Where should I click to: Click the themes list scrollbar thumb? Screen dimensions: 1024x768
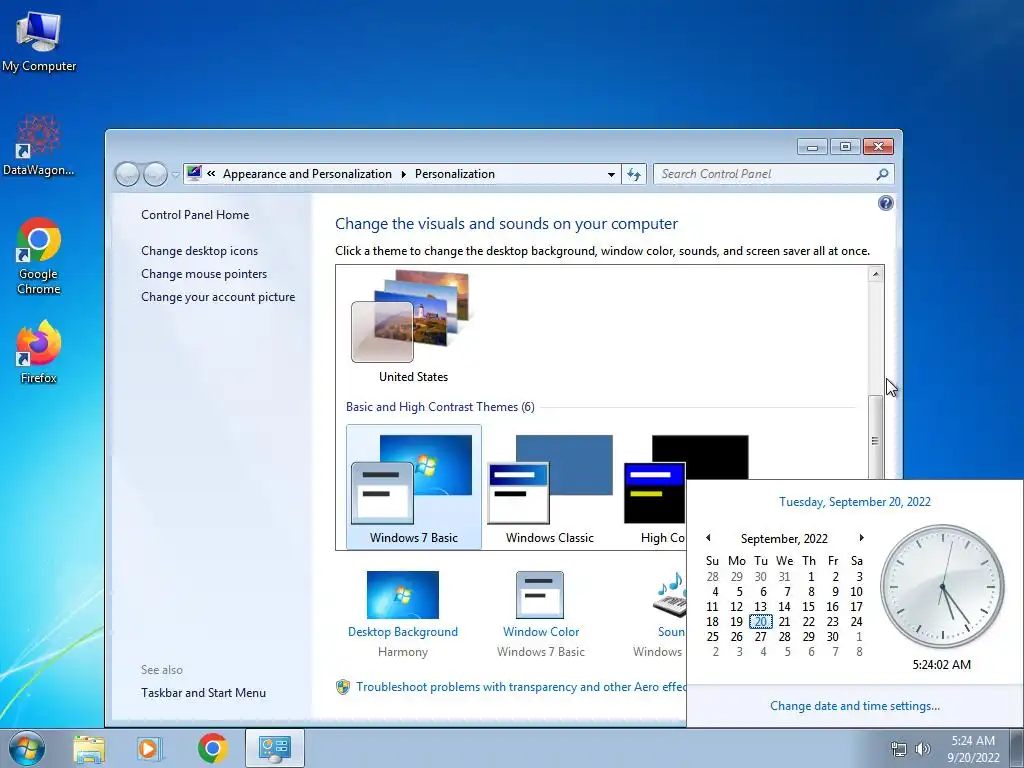876,440
